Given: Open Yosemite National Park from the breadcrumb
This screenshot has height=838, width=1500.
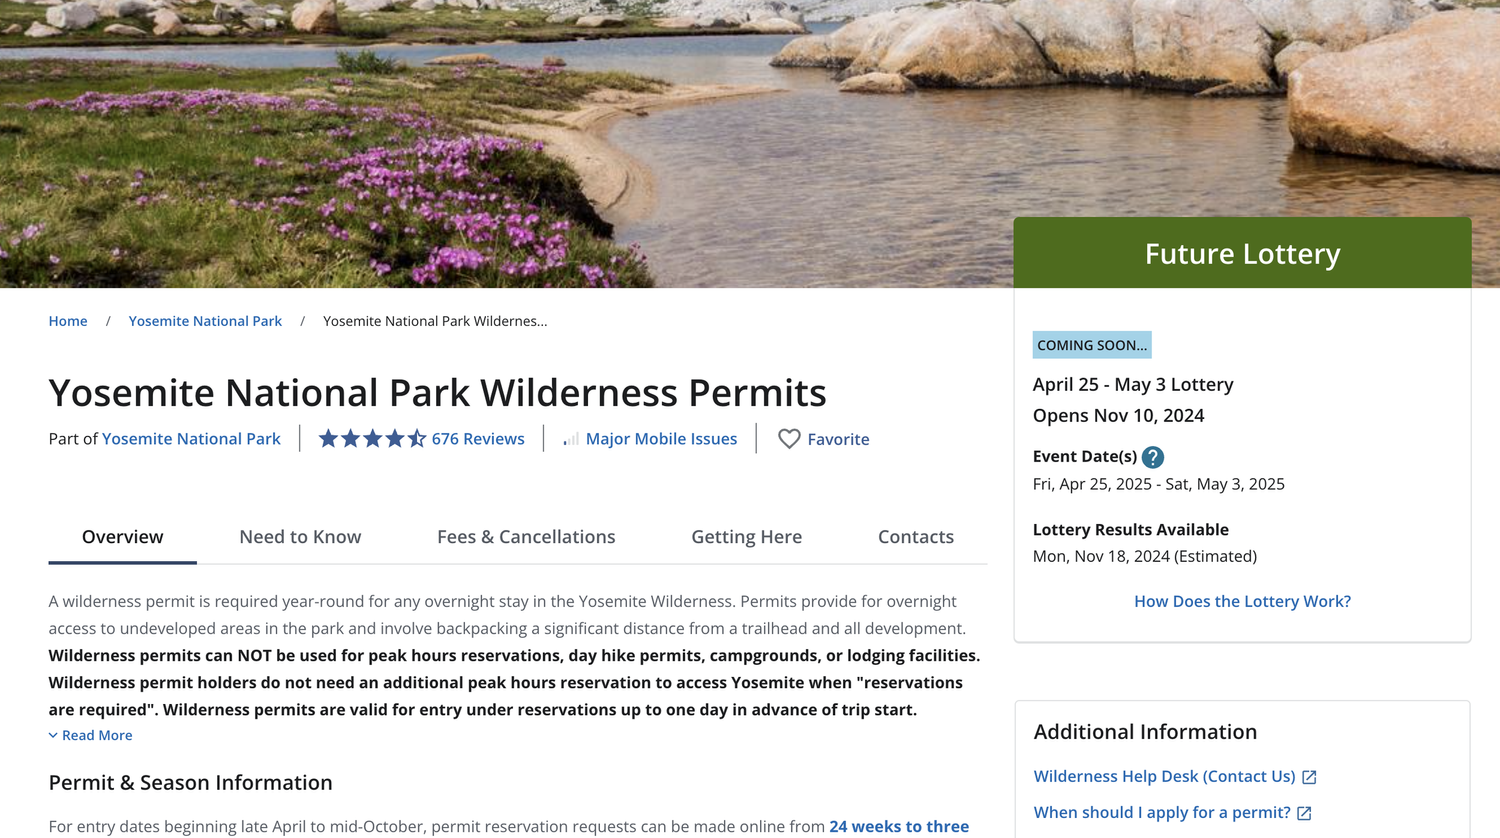Looking at the screenshot, I should 205,321.
